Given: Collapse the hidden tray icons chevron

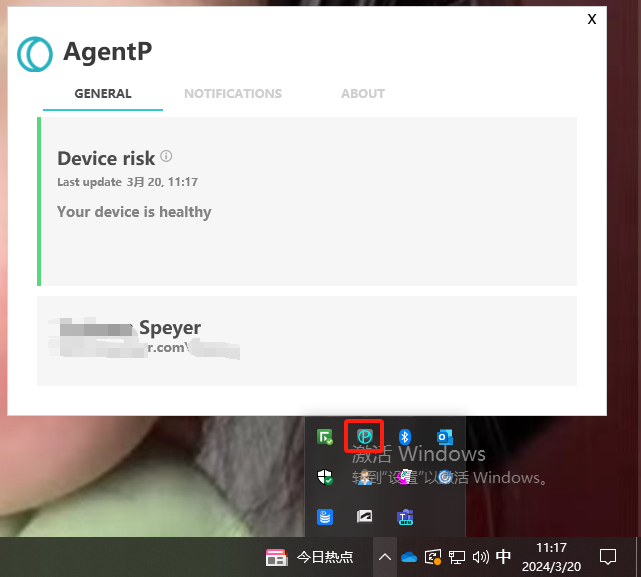Looking at the screenshot, I should (x=383, y=557).
